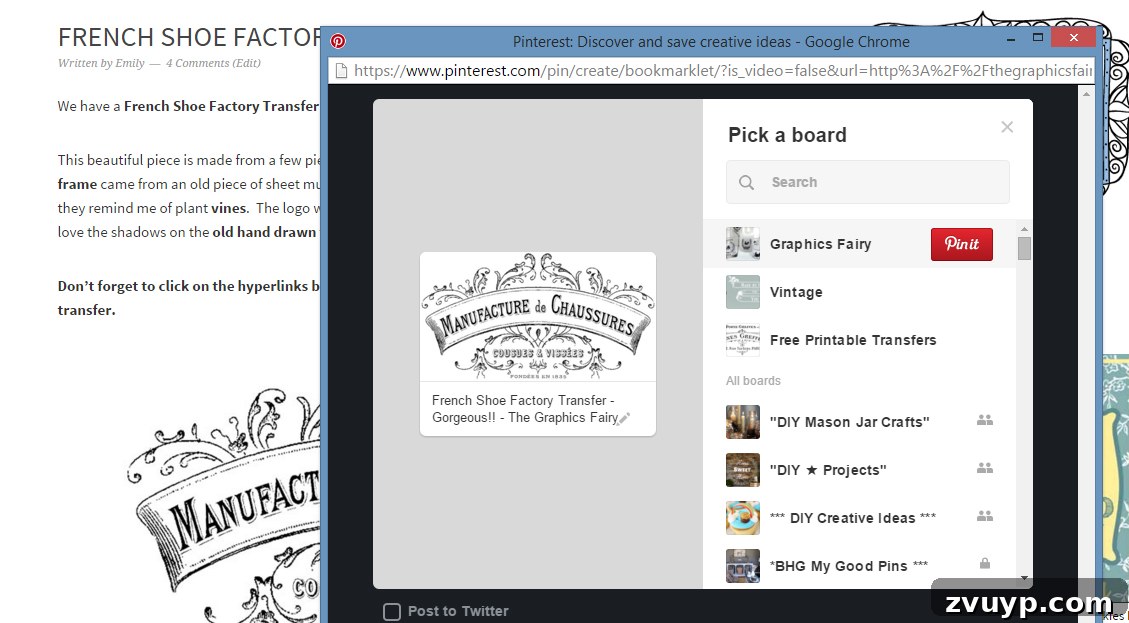Close the Pick a board dialog with X

pos(1007,127)
